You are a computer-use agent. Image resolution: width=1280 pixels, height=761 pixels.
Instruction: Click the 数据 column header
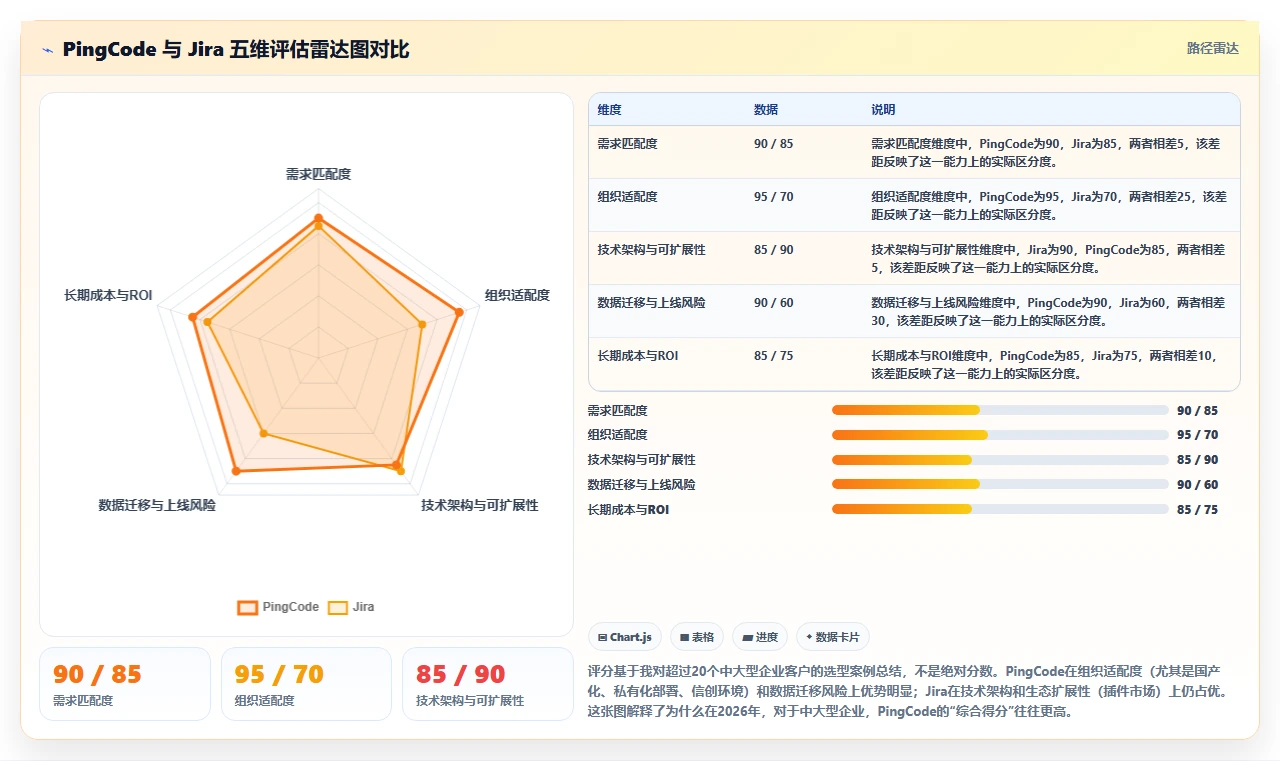[x=766, y=110]
